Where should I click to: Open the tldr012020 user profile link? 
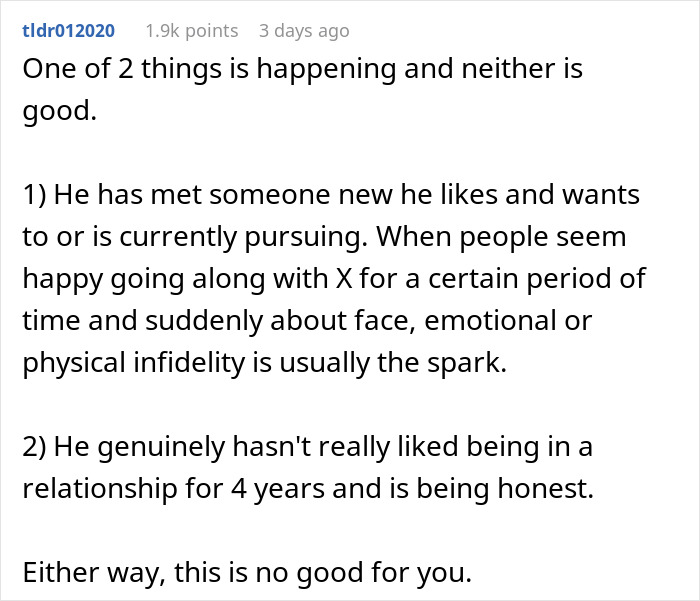pyautogui.click(x=68, y=31)
